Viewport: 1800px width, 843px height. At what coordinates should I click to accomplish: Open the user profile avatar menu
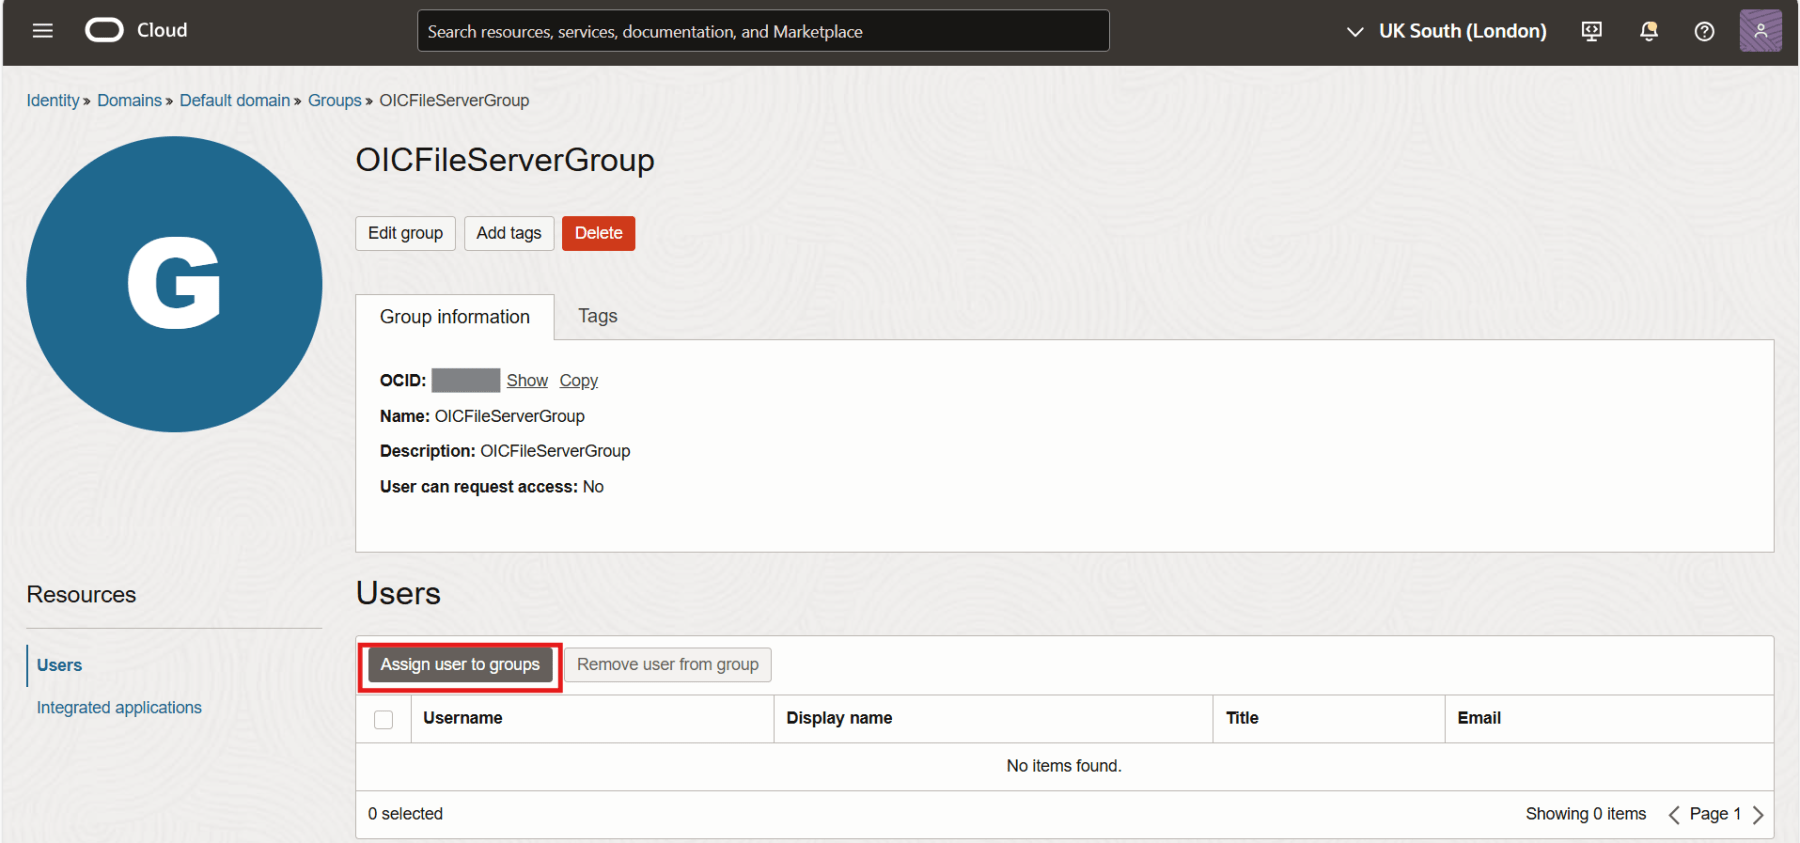click(1760, 31)
